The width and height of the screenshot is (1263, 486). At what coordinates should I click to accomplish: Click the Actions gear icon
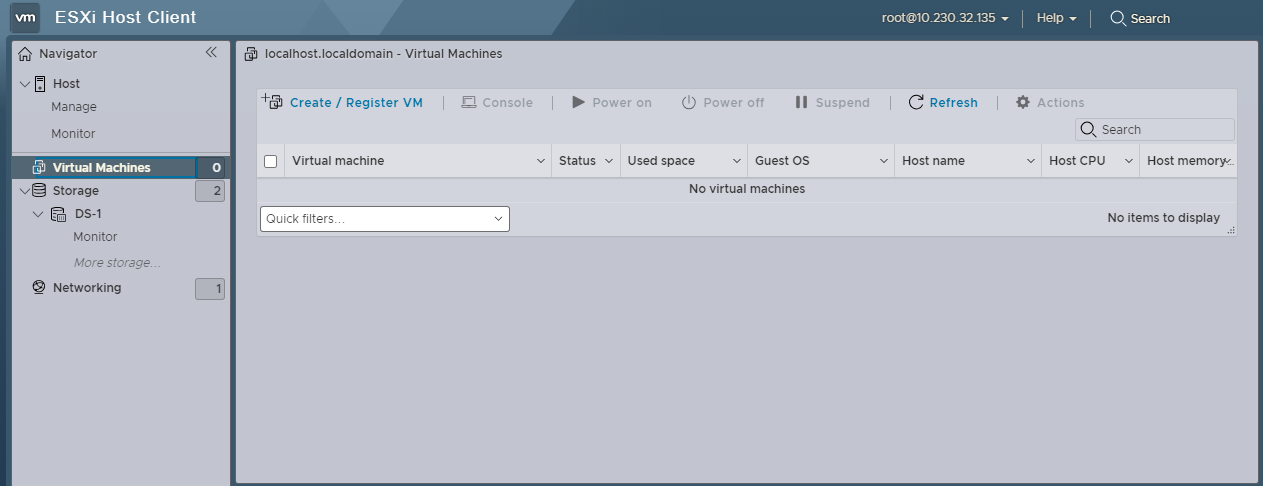pyautogui.click(x=1023, y=102)
